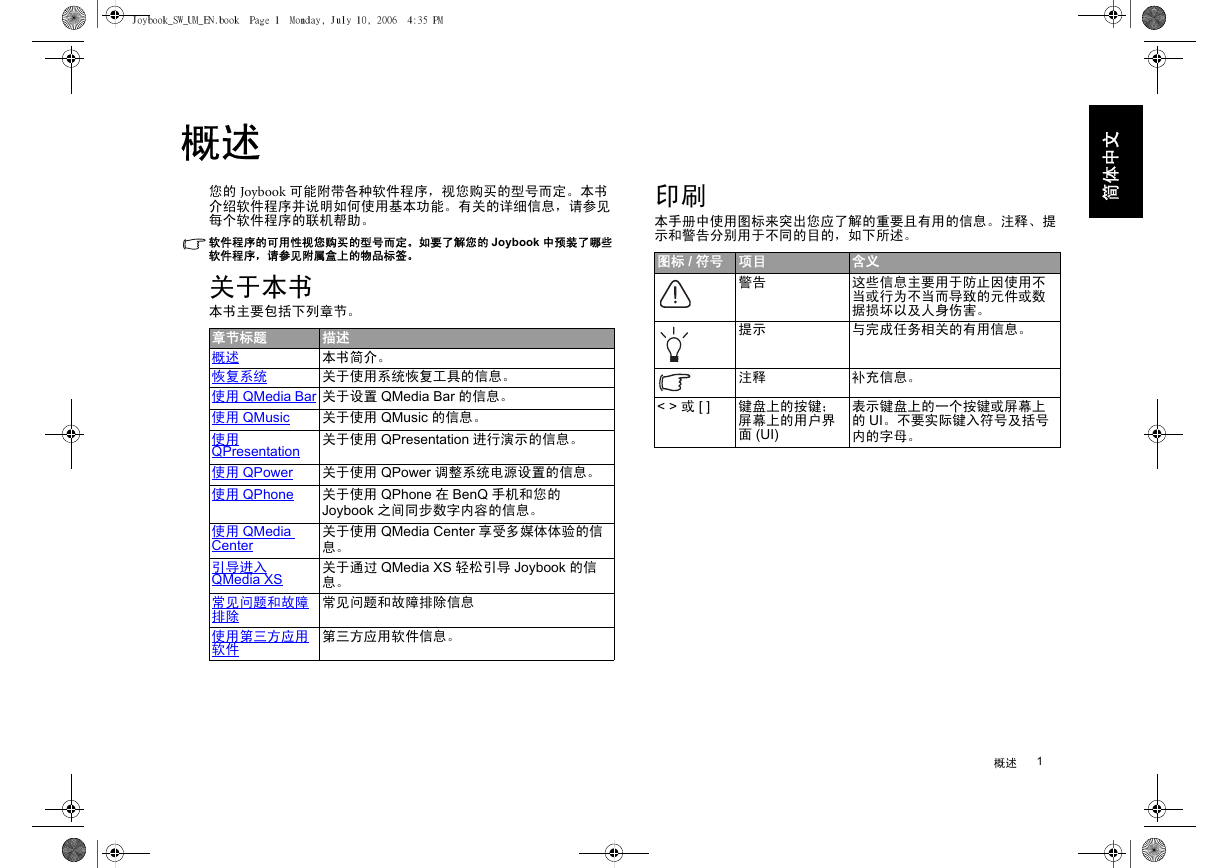Open the 使用 QPresentation link

(x=255, y=445)
